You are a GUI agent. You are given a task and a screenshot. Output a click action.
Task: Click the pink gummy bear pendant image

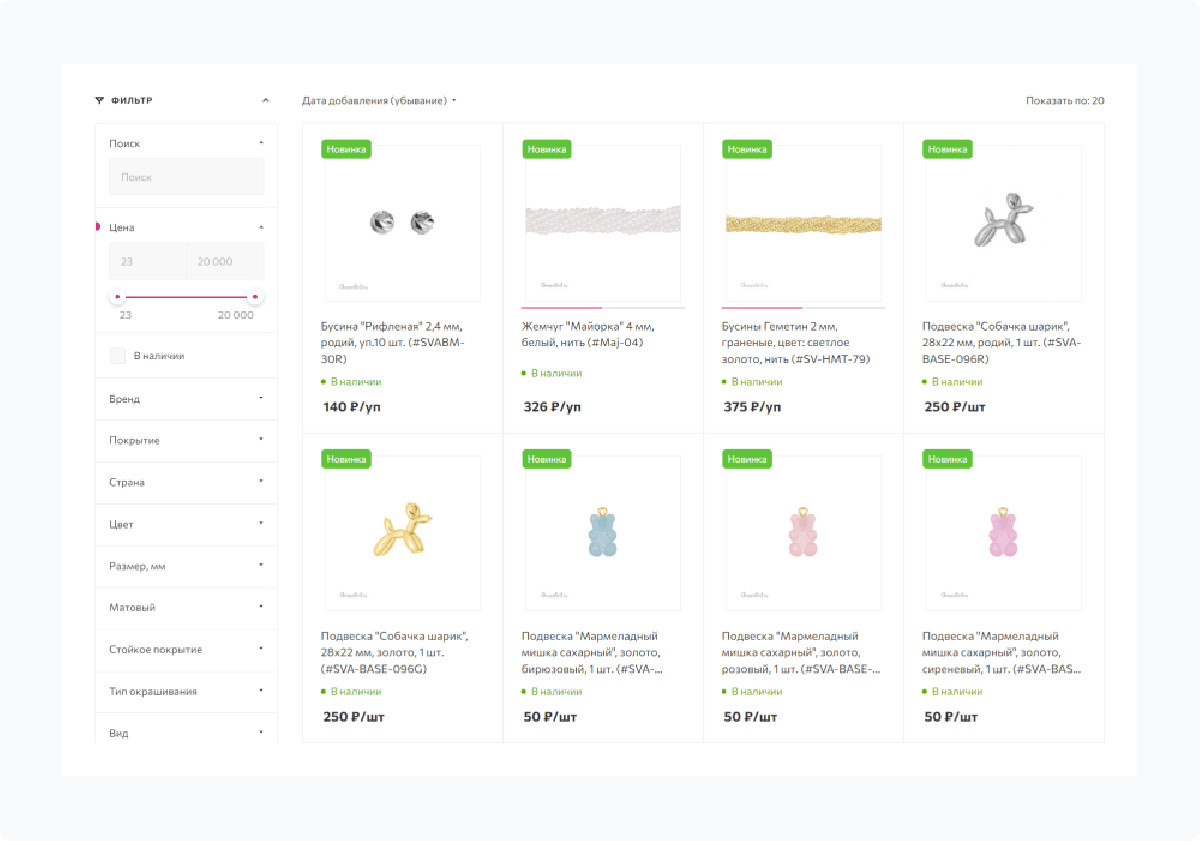click(x=803, y=533)
